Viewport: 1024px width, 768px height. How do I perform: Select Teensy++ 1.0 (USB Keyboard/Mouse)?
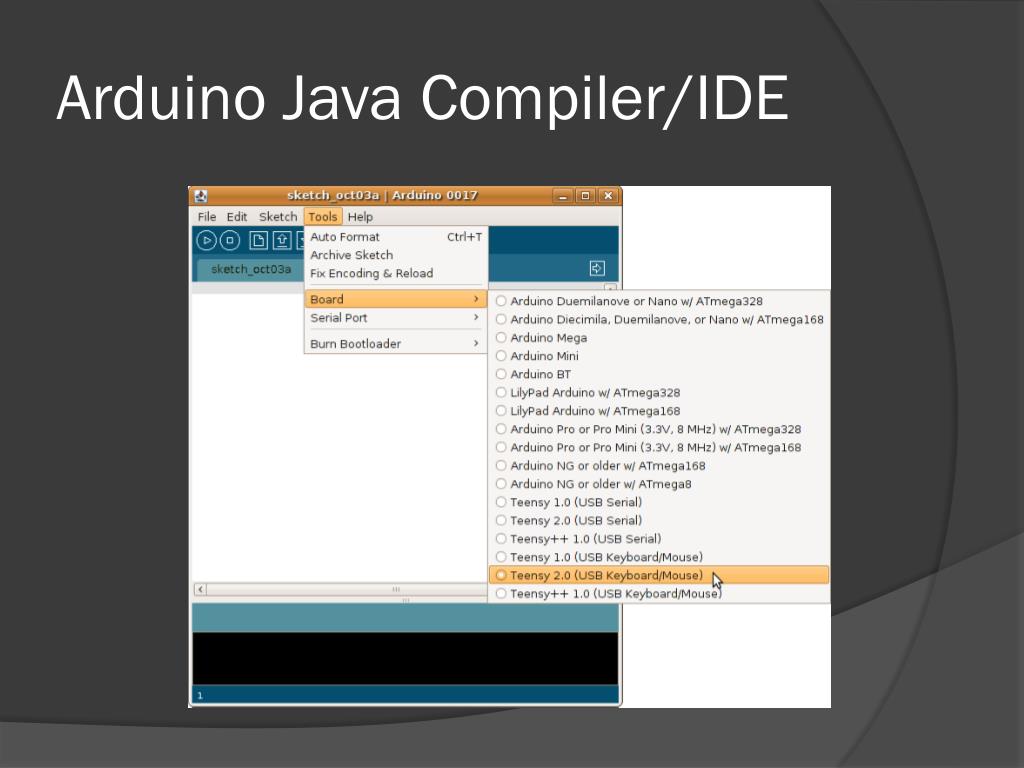click(x=660, y=594)
